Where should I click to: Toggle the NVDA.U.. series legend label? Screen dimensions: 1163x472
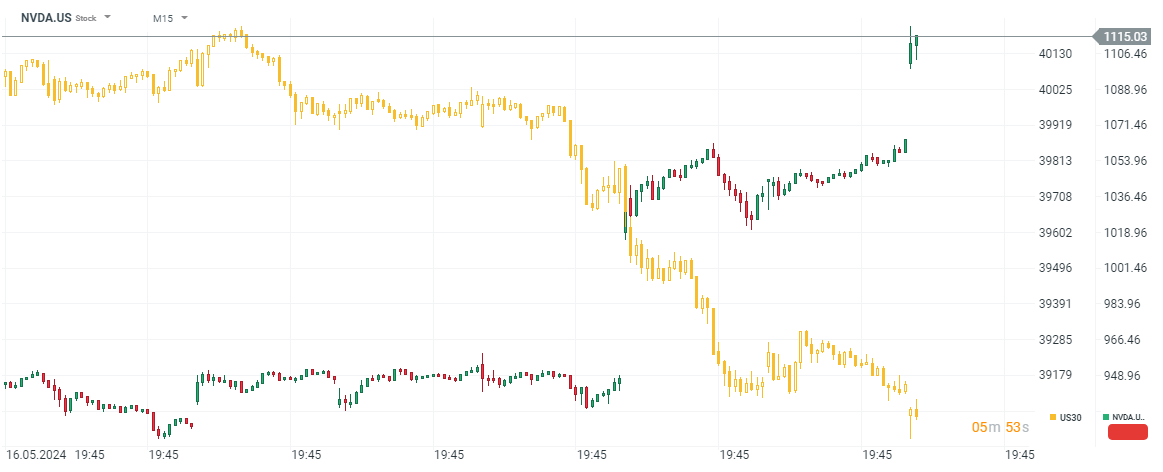coord(1129,416)
